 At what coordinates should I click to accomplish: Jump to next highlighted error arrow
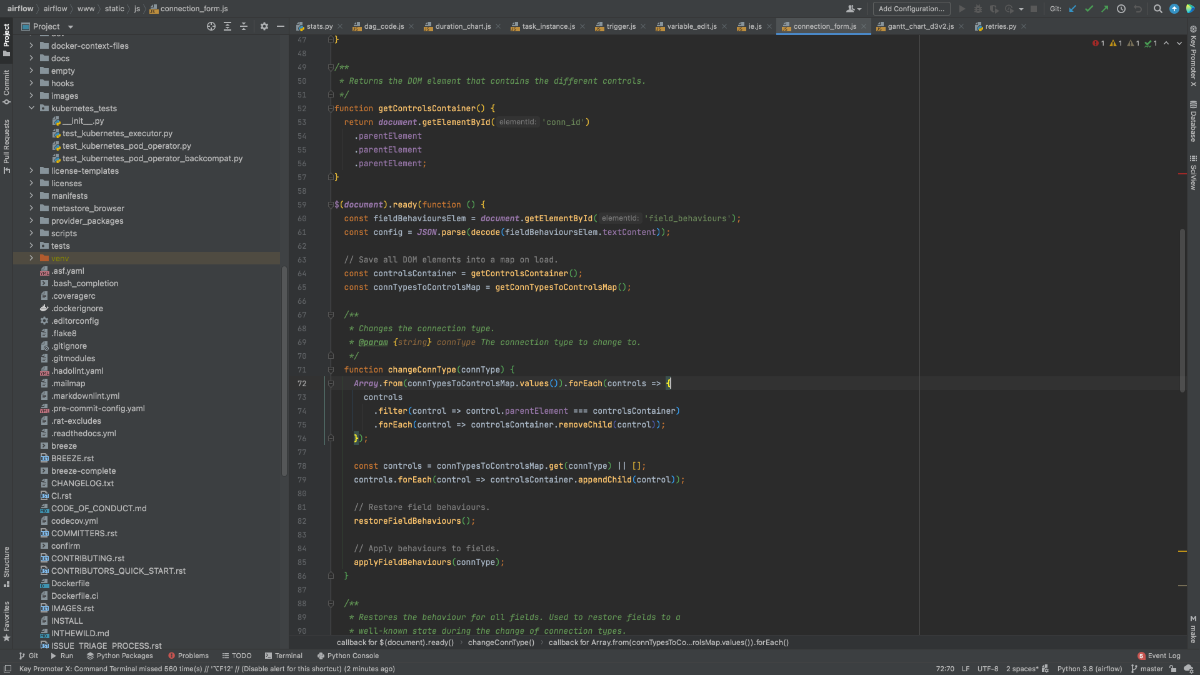tap(1179, 43)
